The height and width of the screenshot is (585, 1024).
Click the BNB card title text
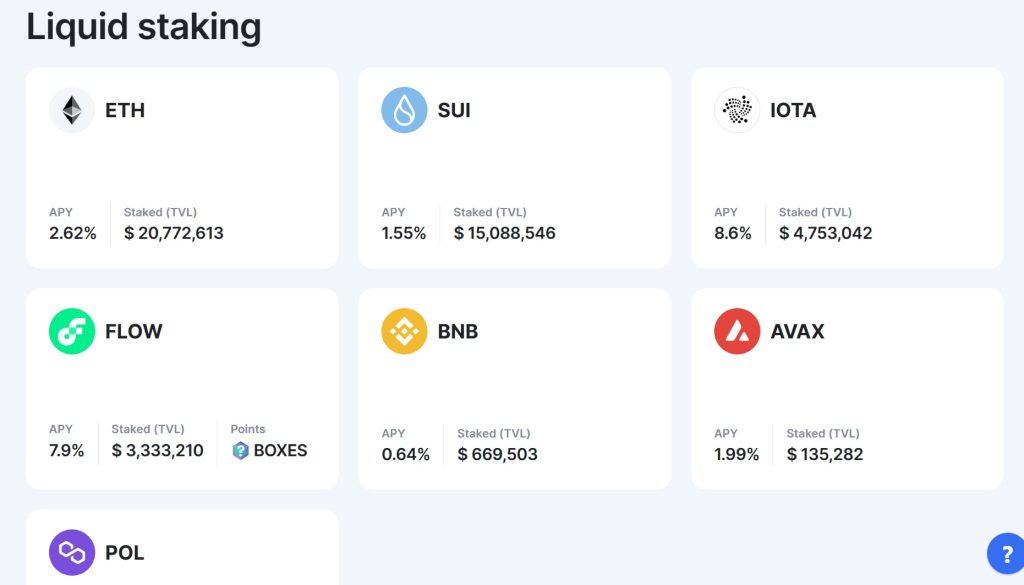coord(458,331)
